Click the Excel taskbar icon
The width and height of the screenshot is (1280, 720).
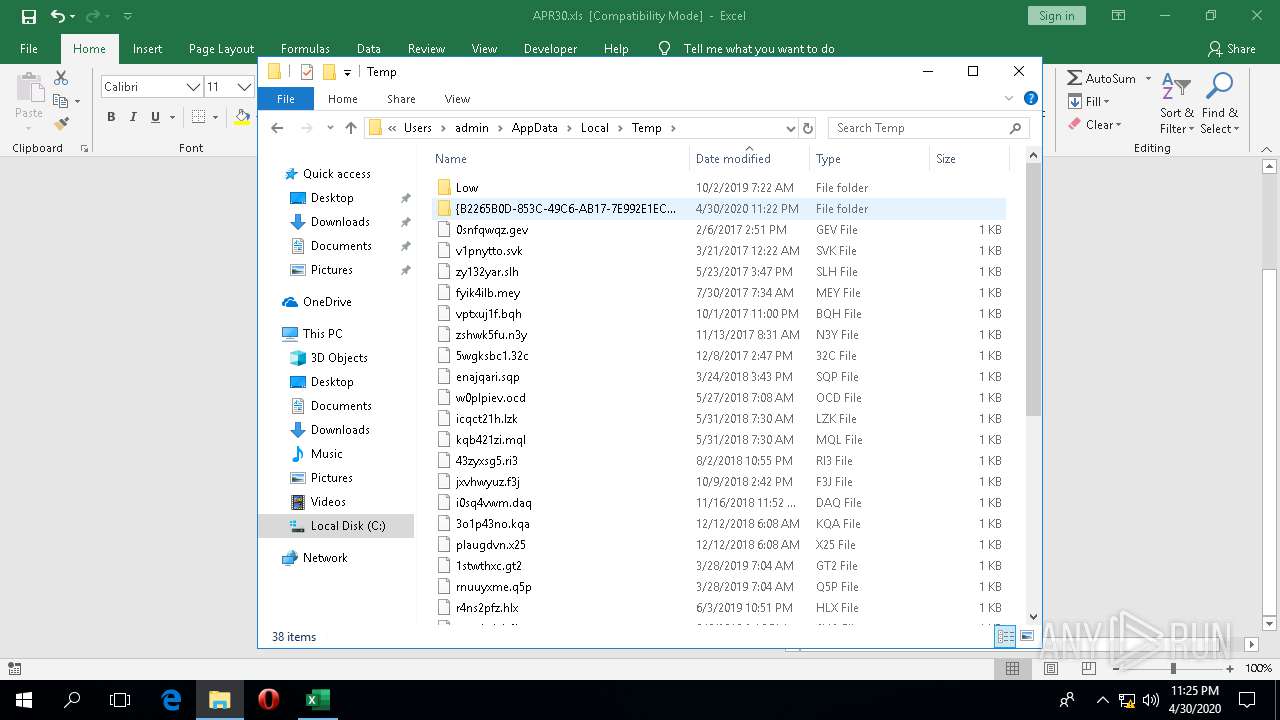[x=317, y=700]
